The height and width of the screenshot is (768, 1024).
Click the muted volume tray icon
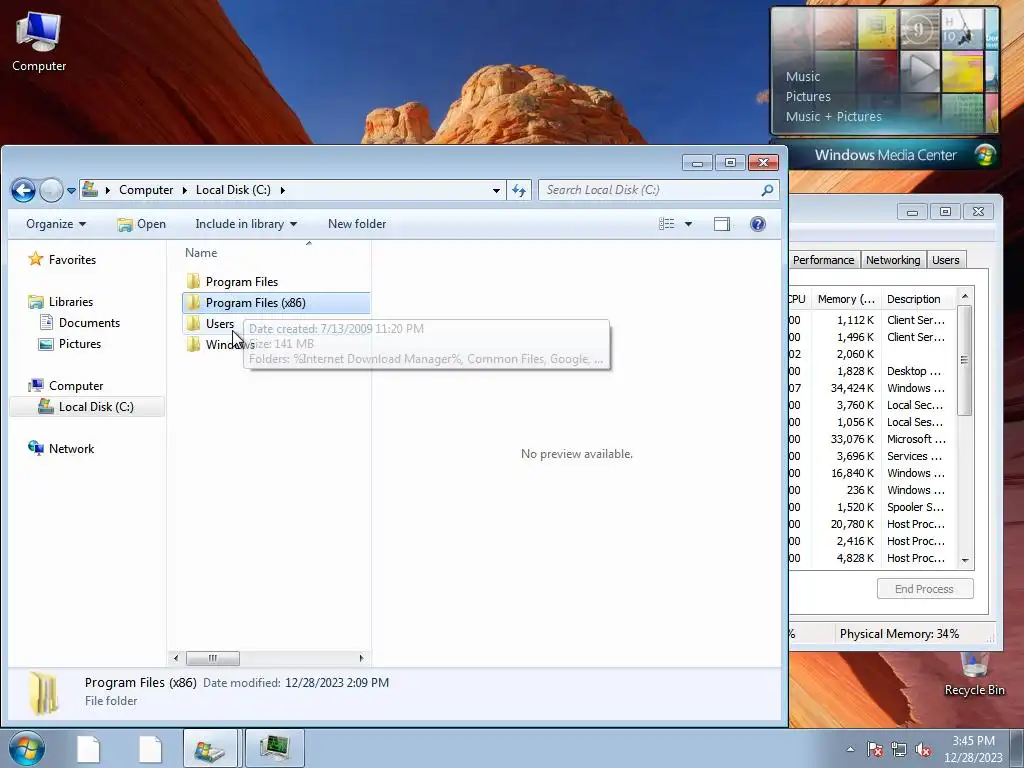[923, 749]
